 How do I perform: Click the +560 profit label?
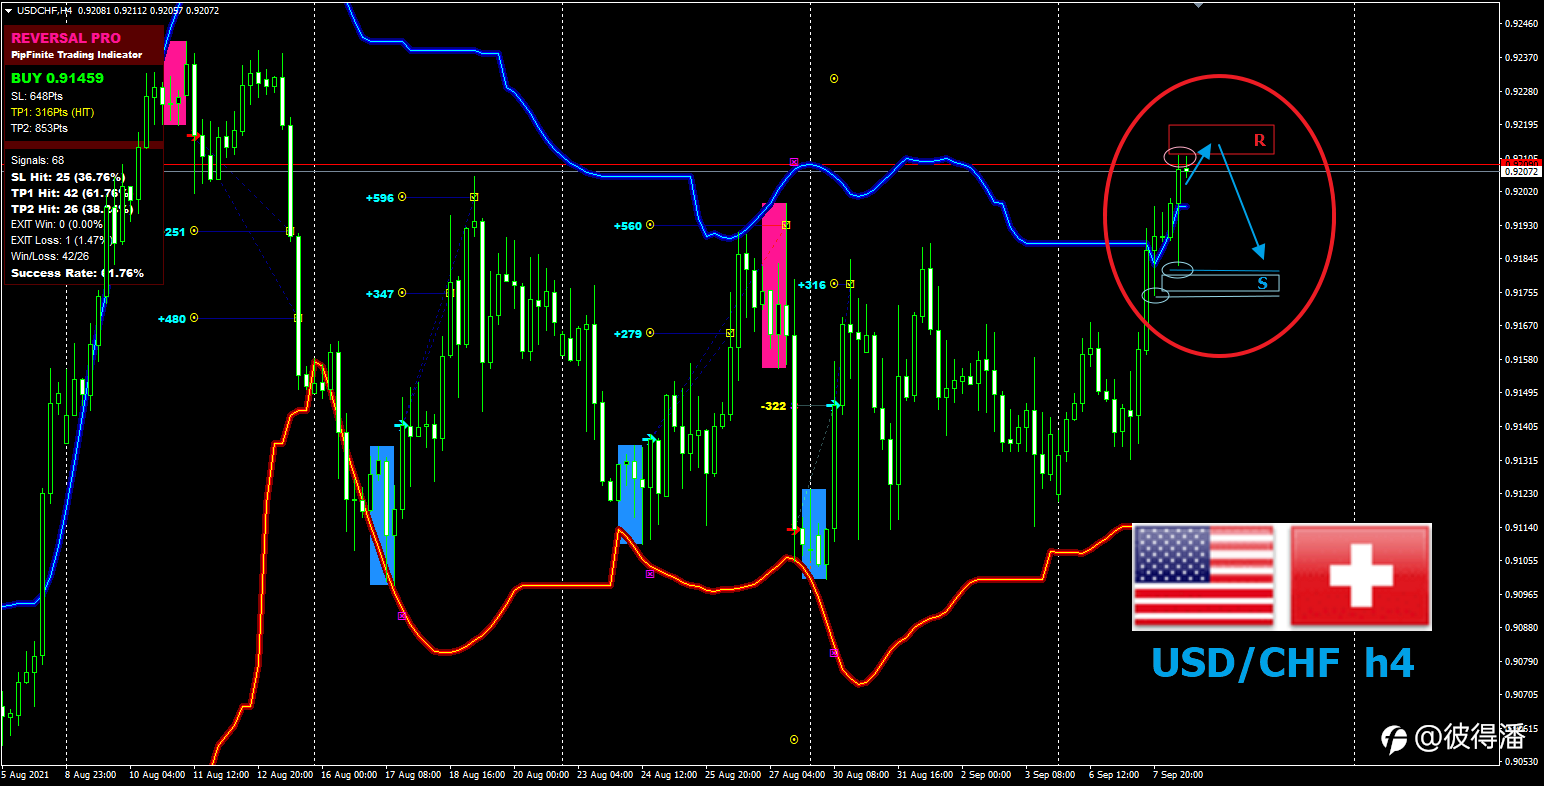pyautogui.click(x=628, y=226)
